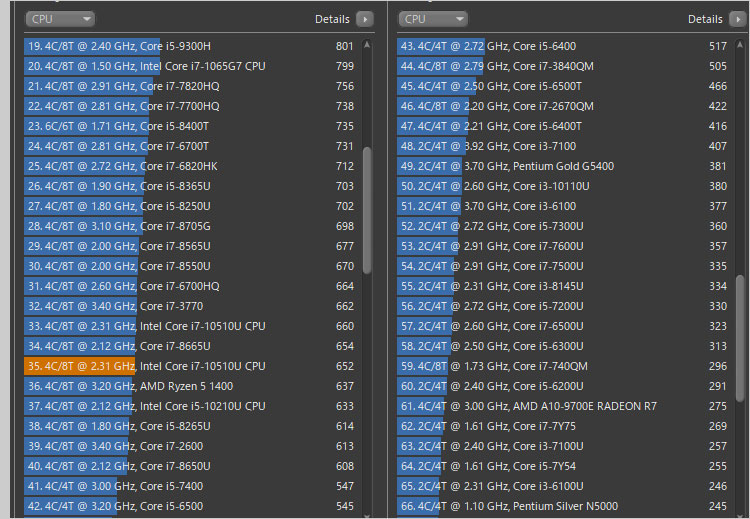The height and width of the screenshot is (519, 750).
Task: Select the Core i5-6400 entry
Action: [x=560, y=46]
